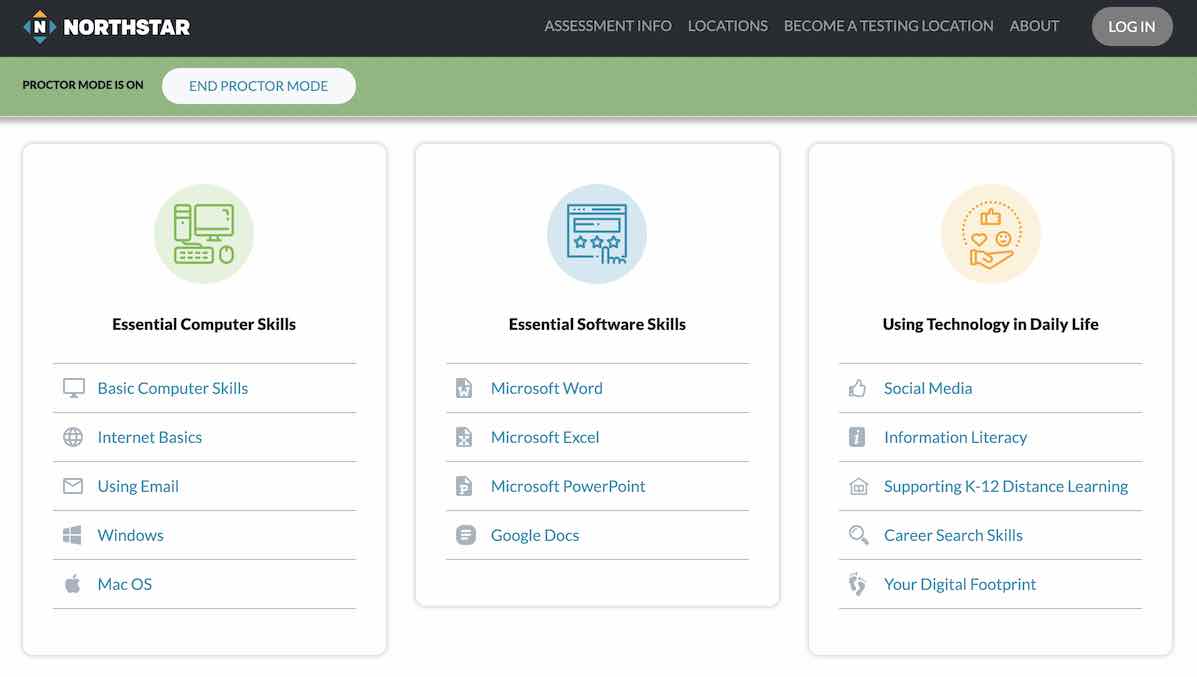Launch the Microsoft PowerPoint assessment

click(x=568, y=486)
